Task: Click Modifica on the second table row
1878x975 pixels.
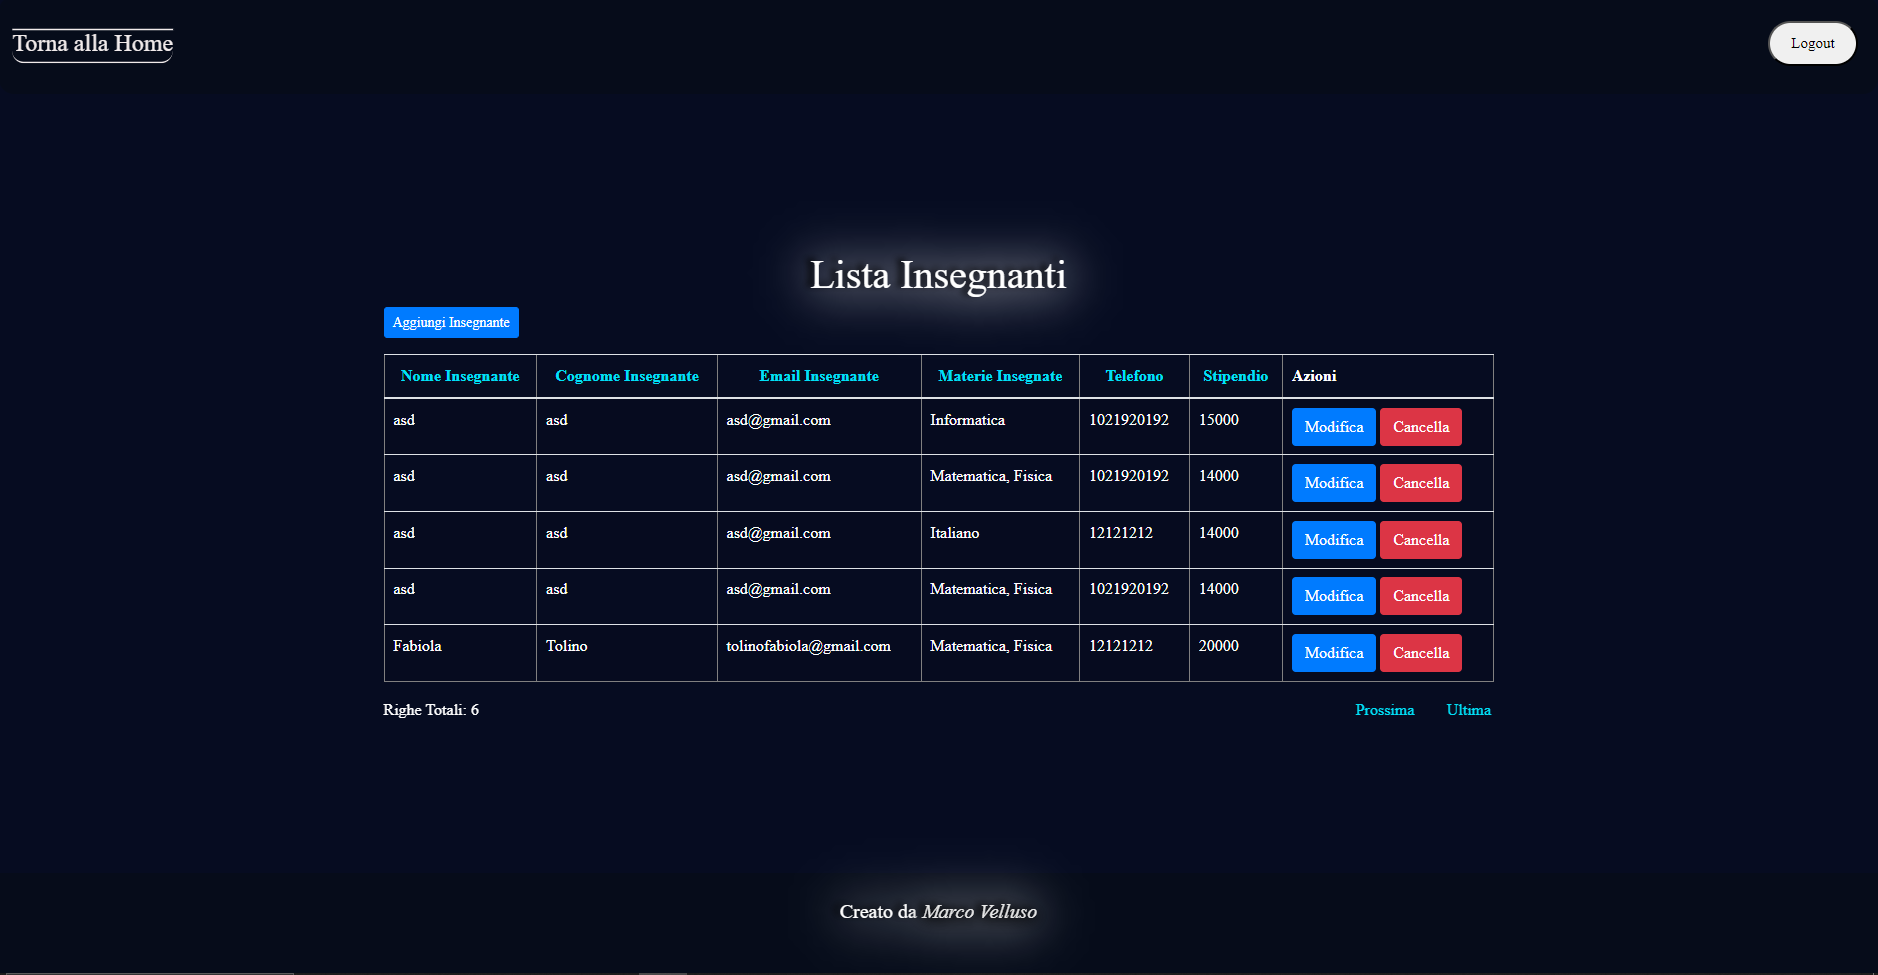Action: (1333, 482)
